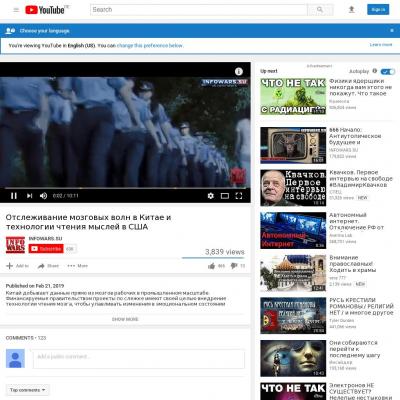Open the Learn more link

coord(381,45)
